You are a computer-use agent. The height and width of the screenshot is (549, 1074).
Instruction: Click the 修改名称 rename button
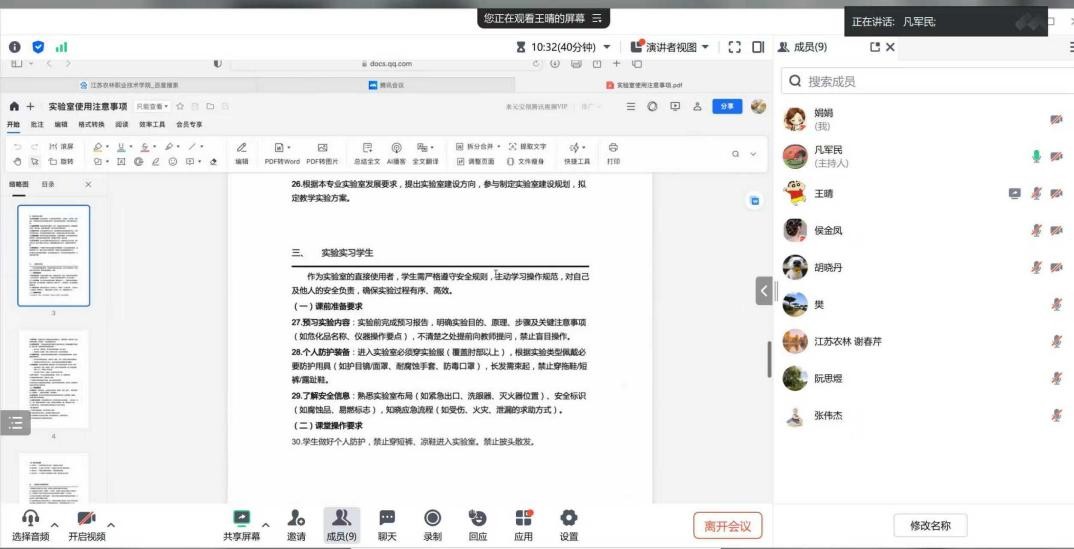[930, 525]
